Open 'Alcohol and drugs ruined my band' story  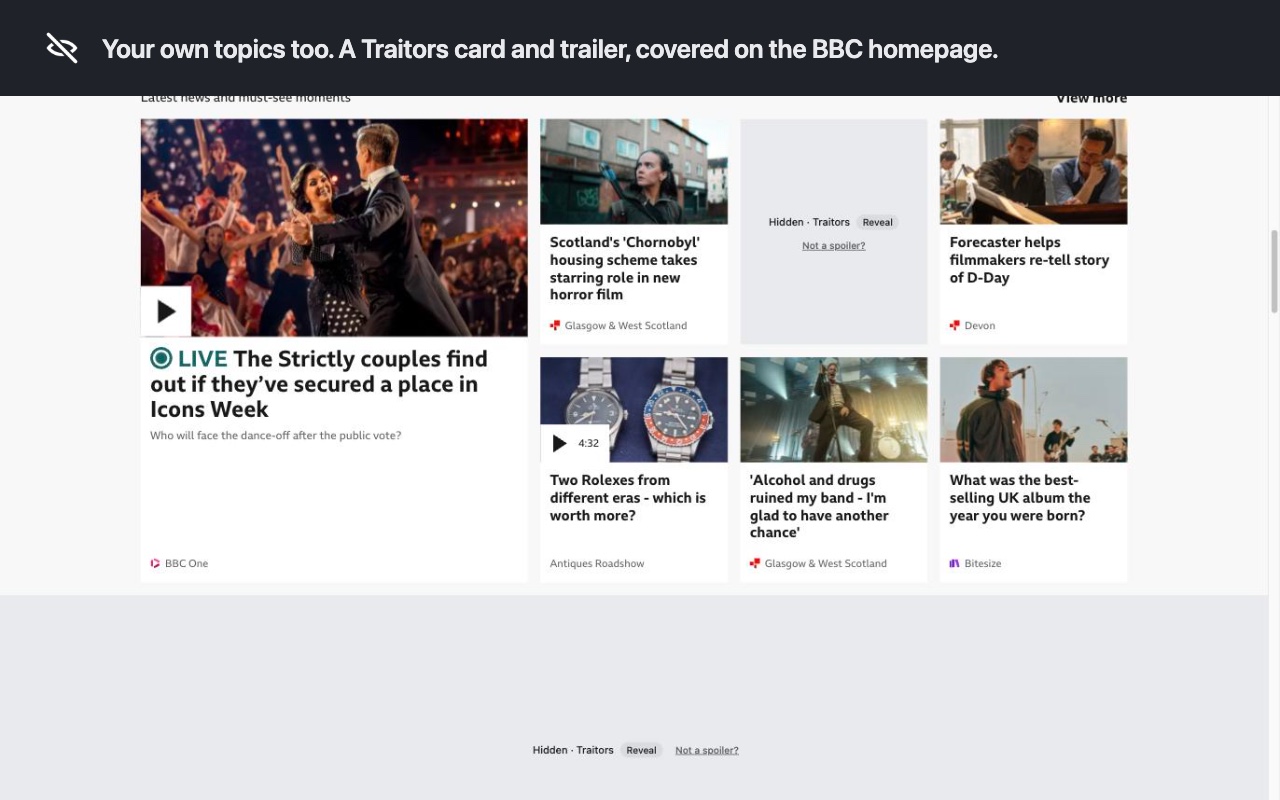tap(819, 506)
